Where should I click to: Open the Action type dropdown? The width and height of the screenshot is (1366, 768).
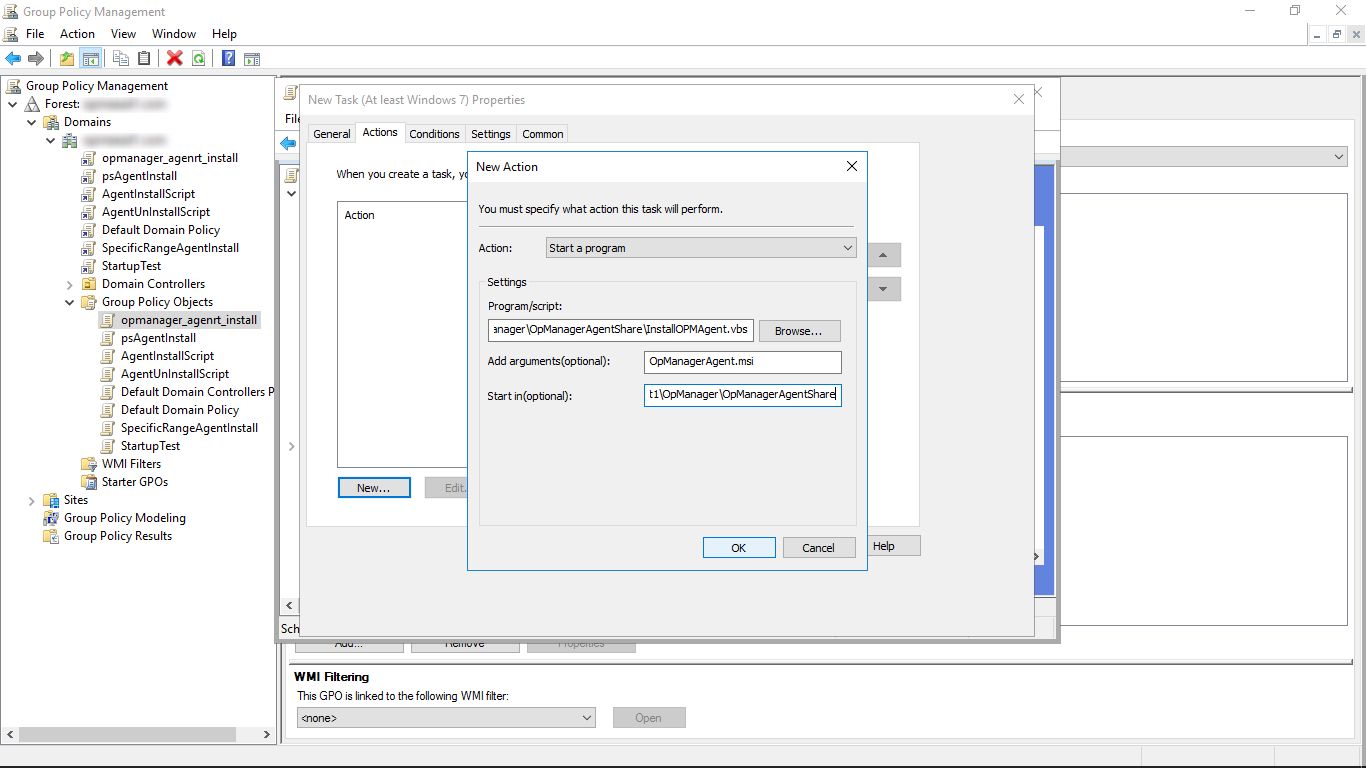700,248
